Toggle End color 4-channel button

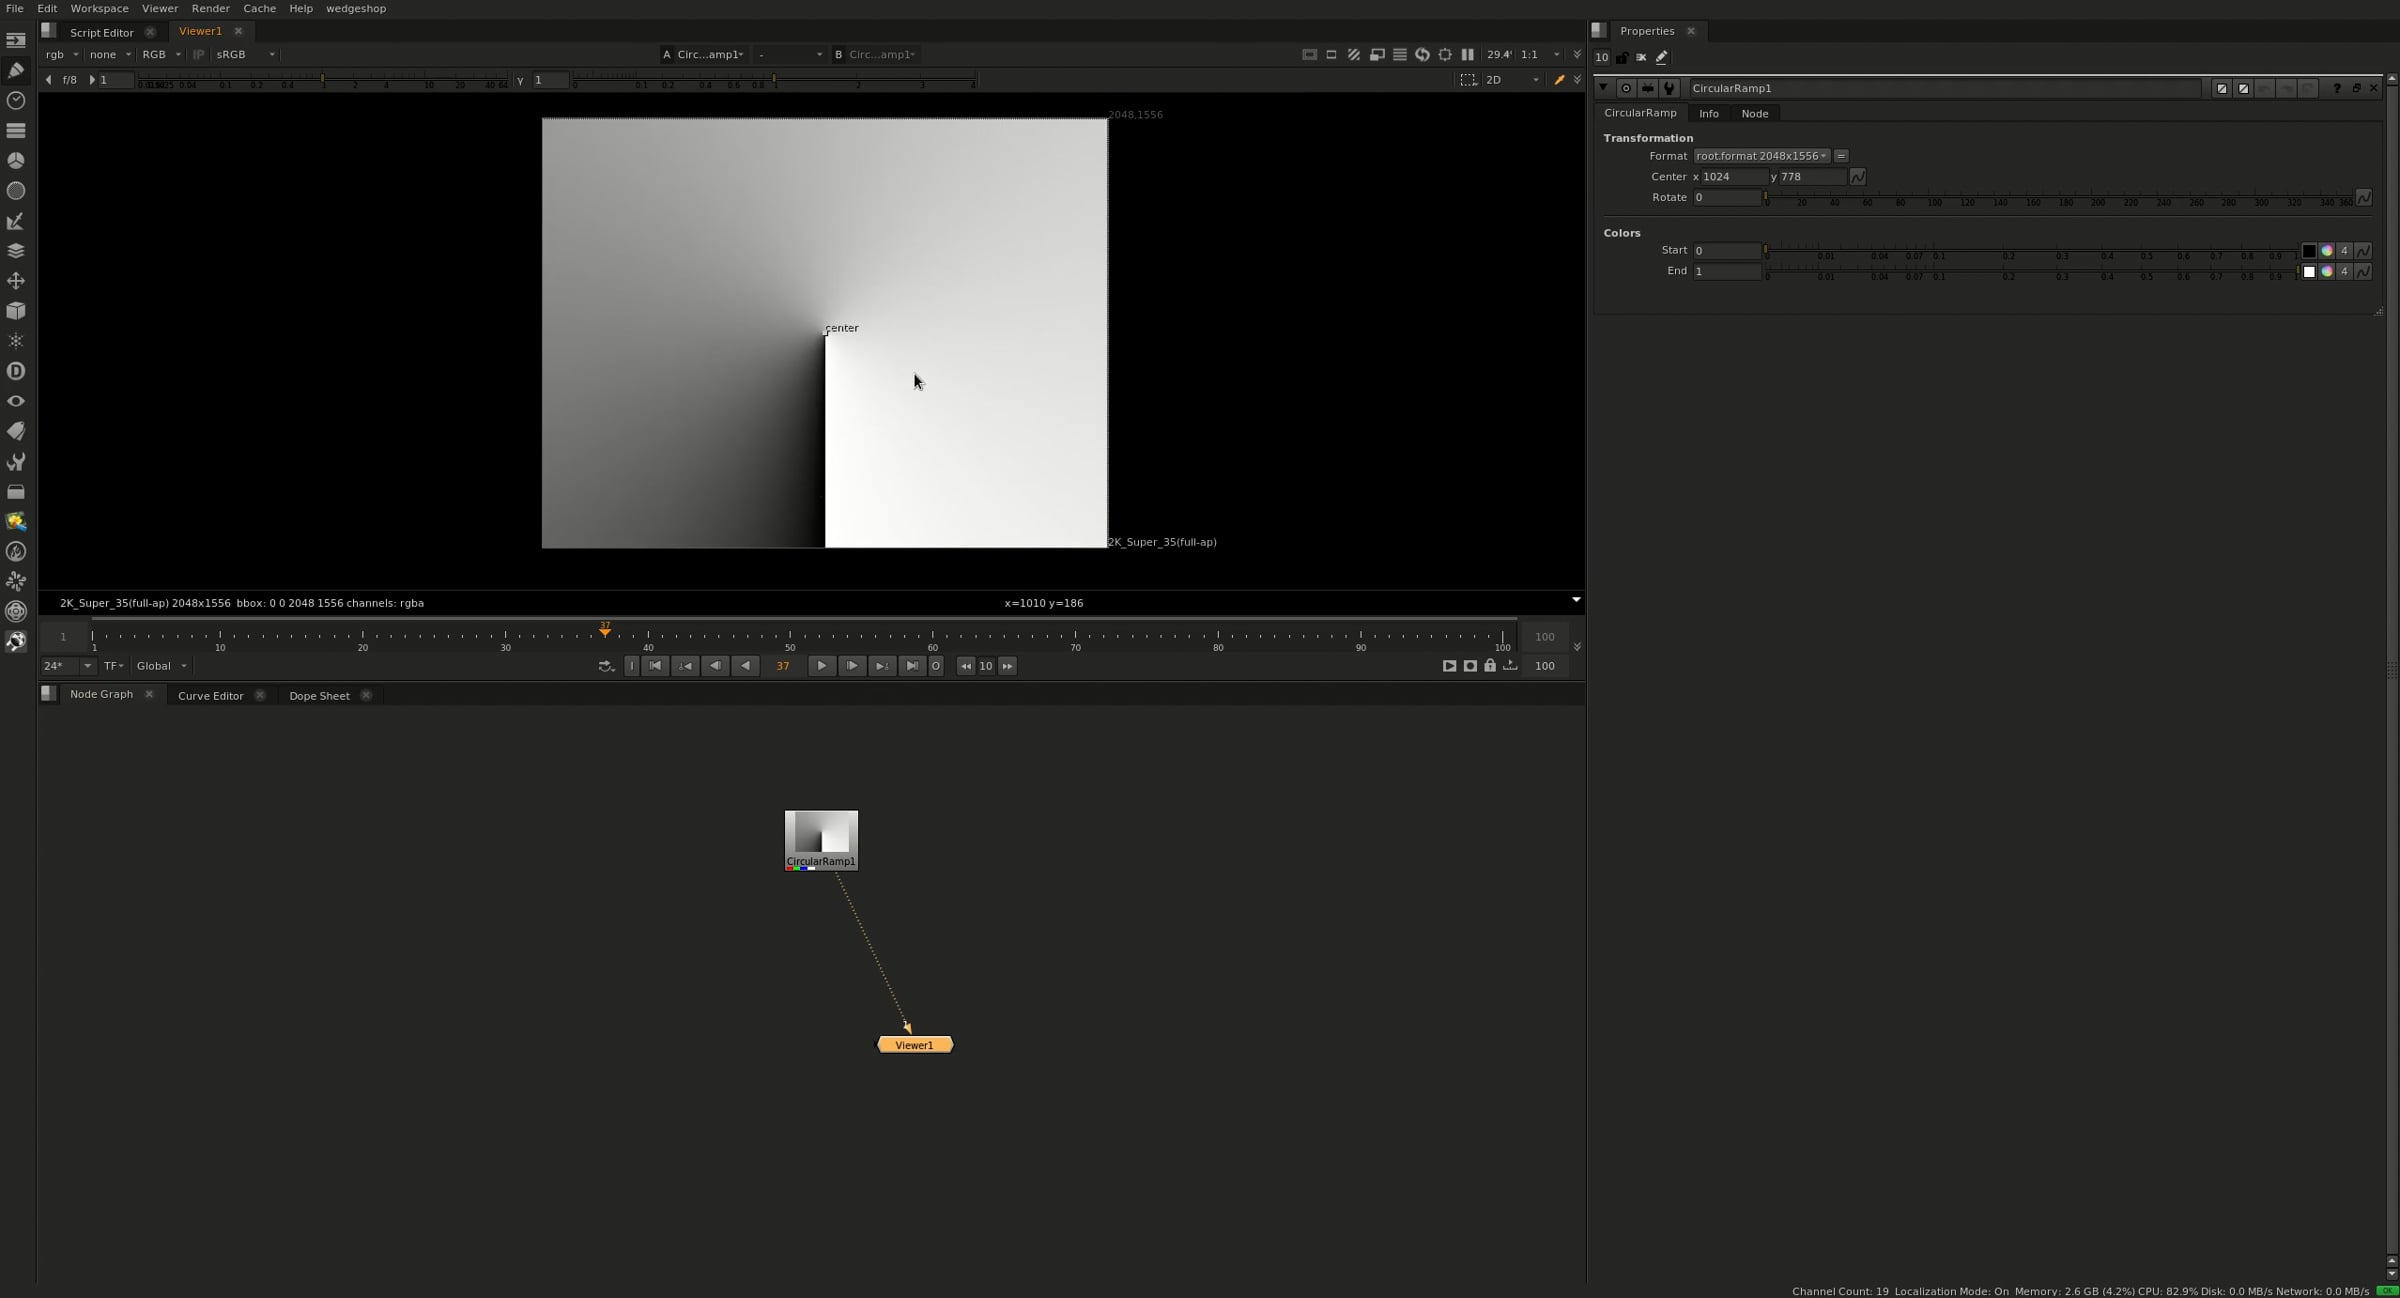point(2344,272)
